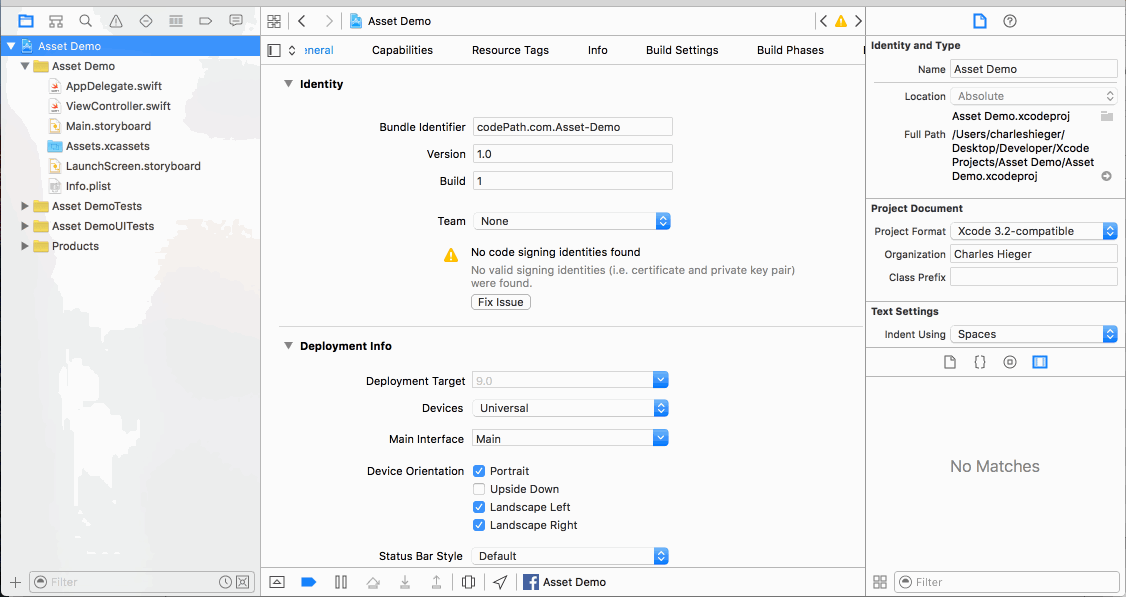Open the Devices Universal dropdown
Viewport: 1126px width, 597px height.
pos(570,408)
